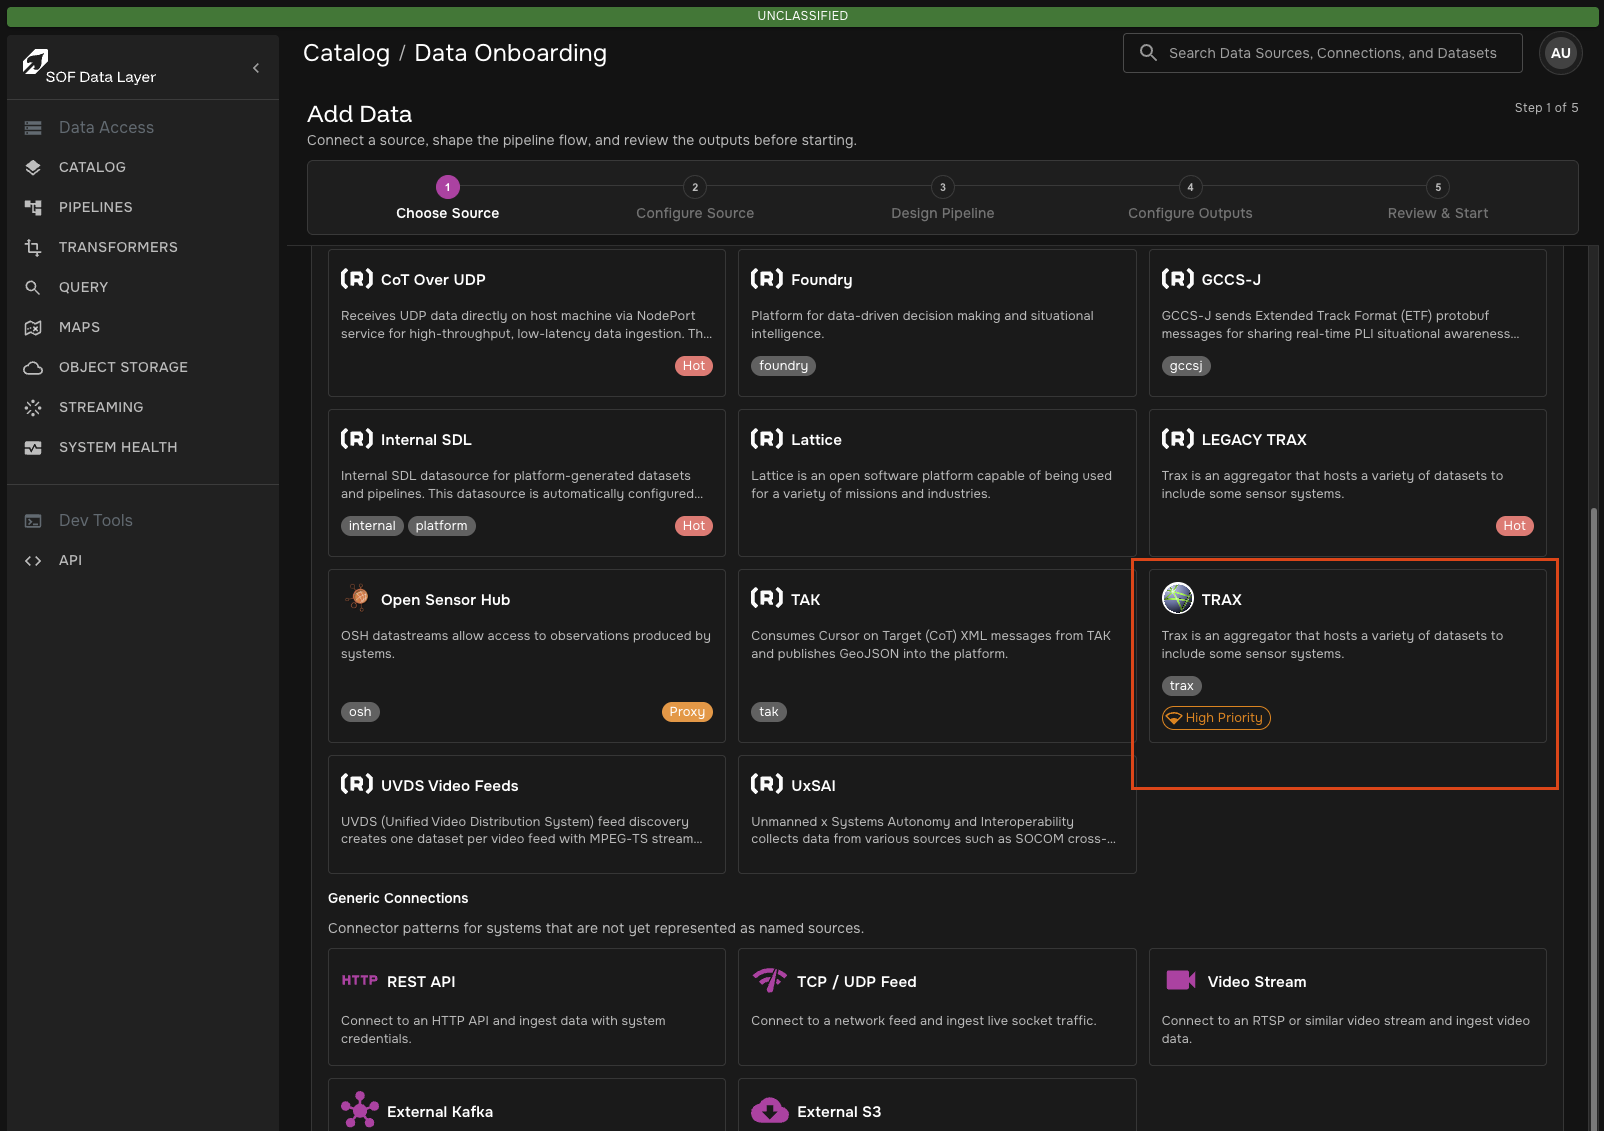Click the TCP / UDP Feed wifi icon
1604x1131 pixels.
770,980
